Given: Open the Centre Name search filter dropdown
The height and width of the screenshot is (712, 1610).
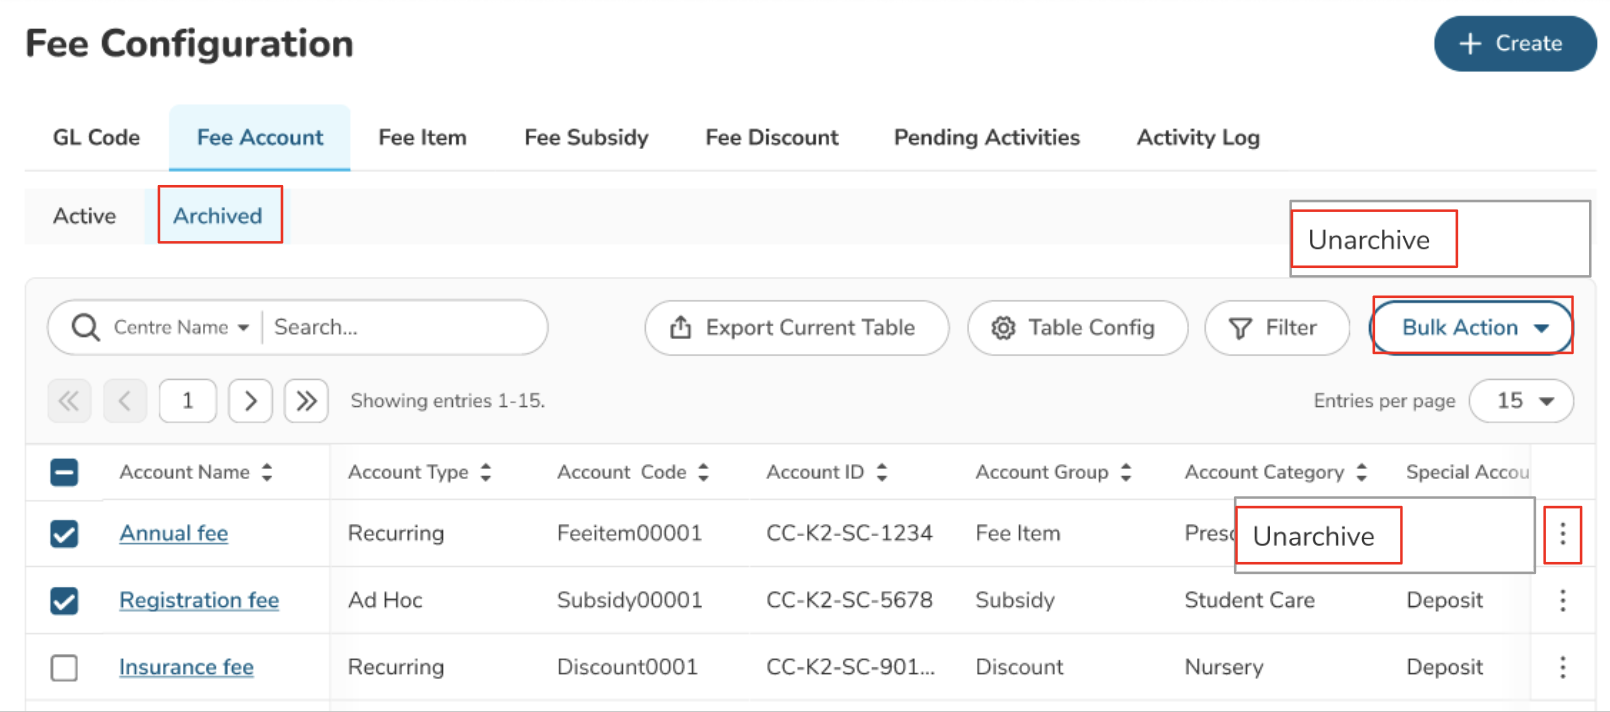Looking at the screenshot, I should [x=181, y=327].
